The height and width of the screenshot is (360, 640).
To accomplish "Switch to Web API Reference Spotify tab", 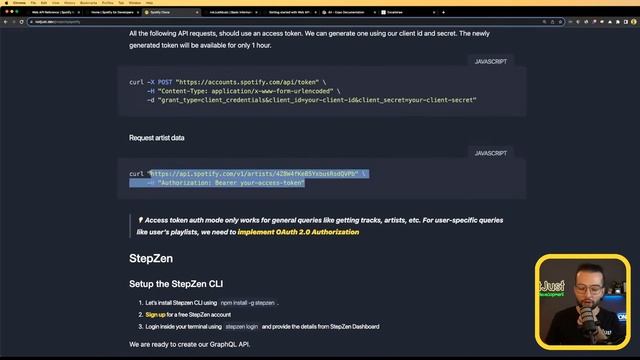I will [52, 12].
